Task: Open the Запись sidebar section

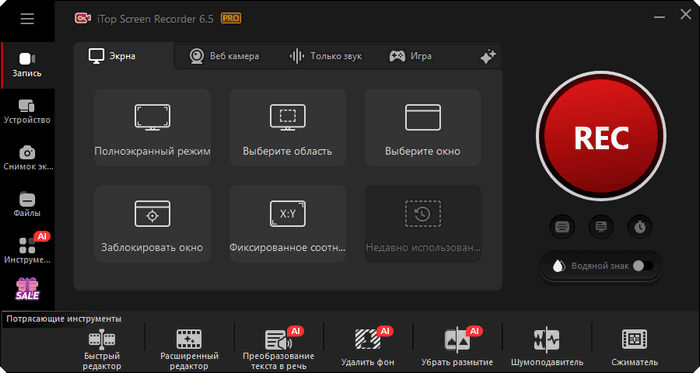Action: (x=27, y=65)
